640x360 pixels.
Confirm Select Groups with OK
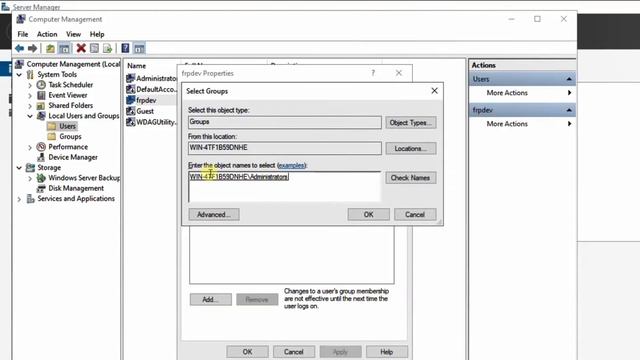pyautogui.click(x=369, y=214)
